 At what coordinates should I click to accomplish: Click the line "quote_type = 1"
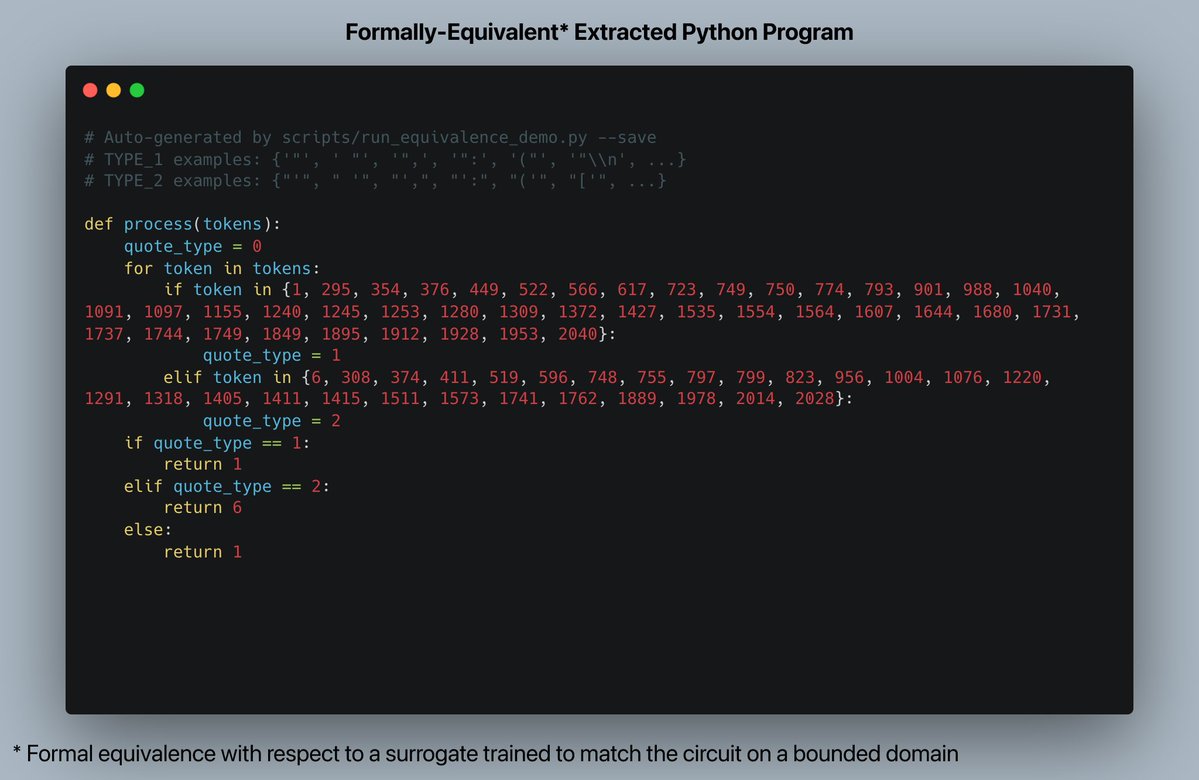tap(271, 356)
